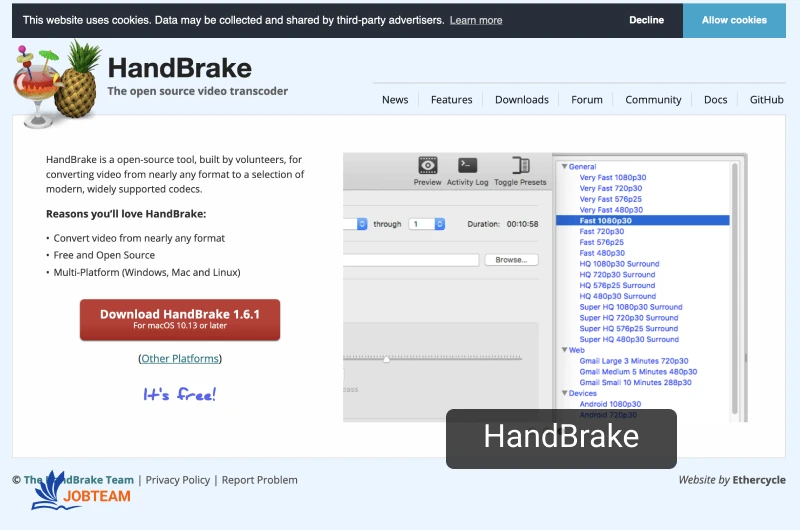Click the Report Problem link

(259, 480)
